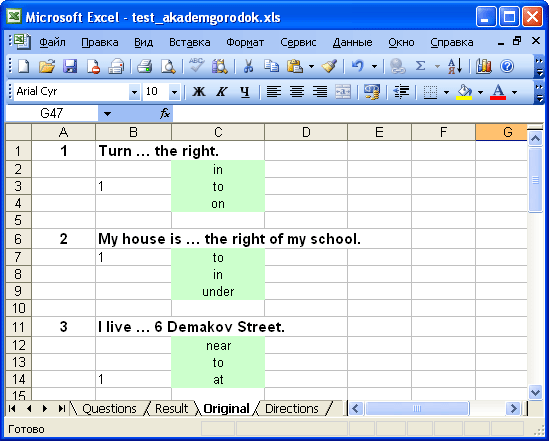Click the AutoSum sigma icon
This screenshot has height=442, width=550.
(420, 66)
